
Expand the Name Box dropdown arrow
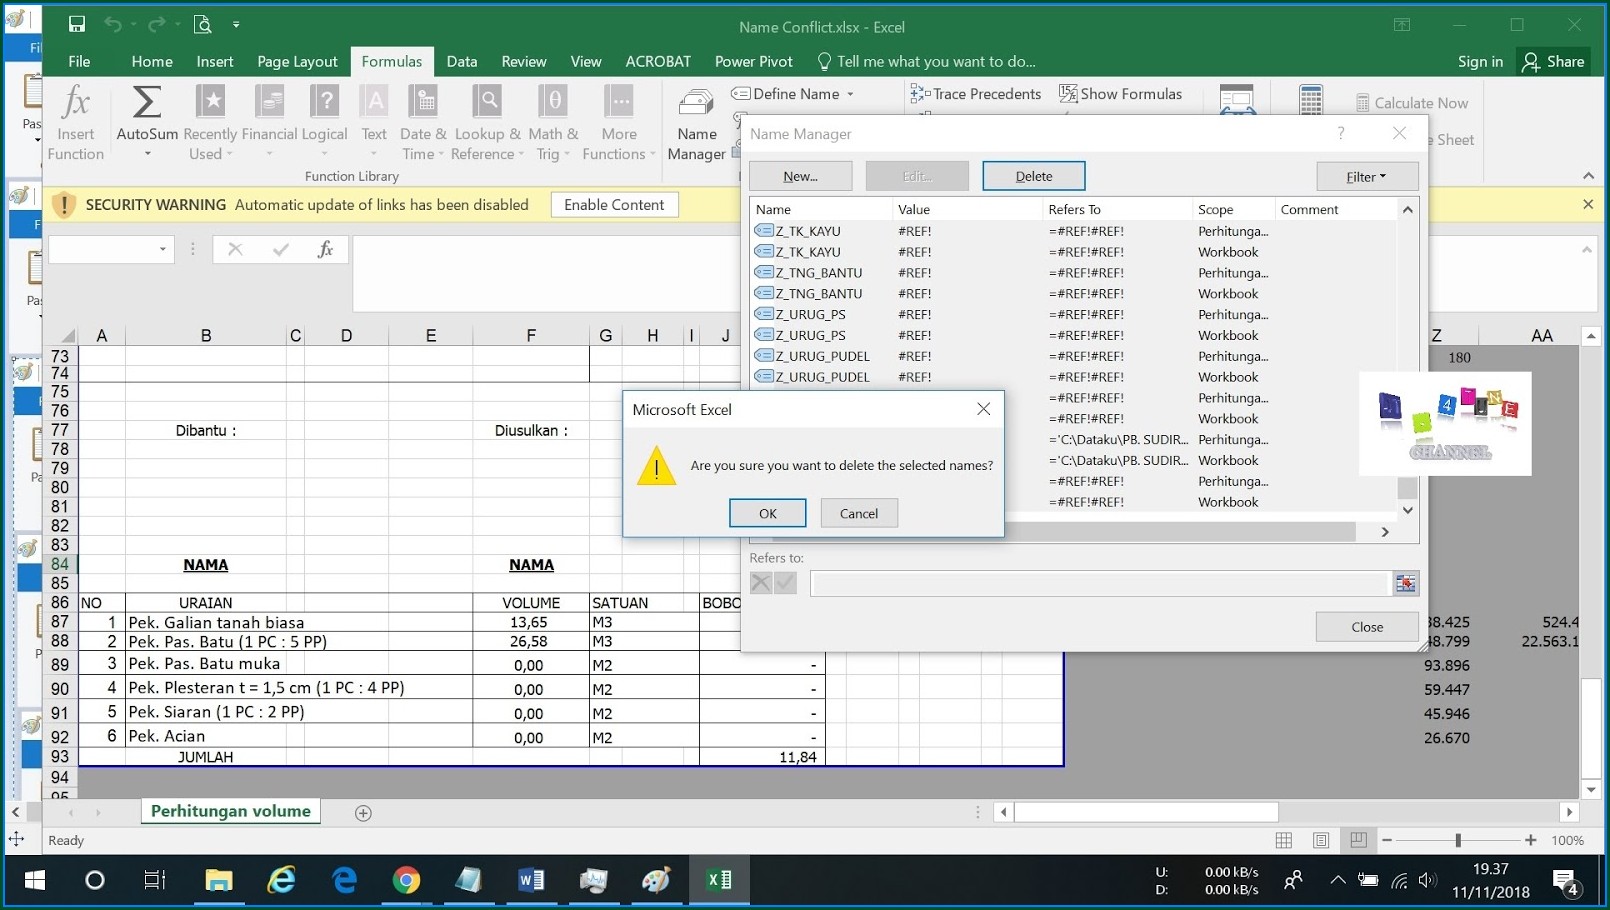162,250
